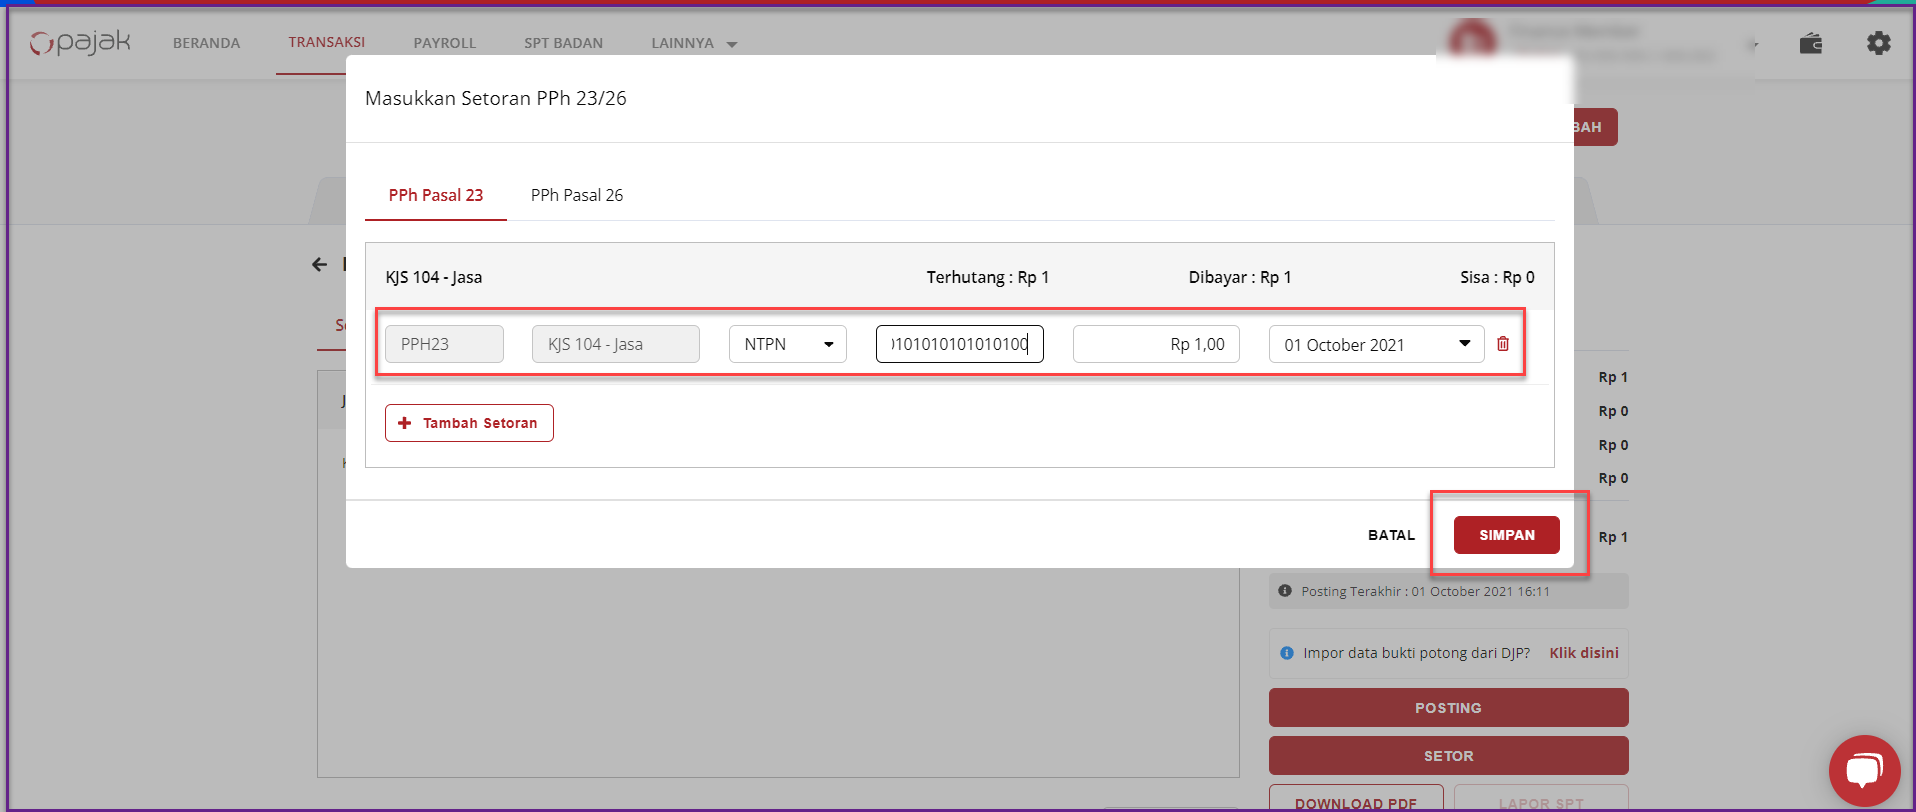Viewport: 1916px width, 812px height.
Task: Delete the setoran row with trash icon
Action: [x=1502, y=344]
